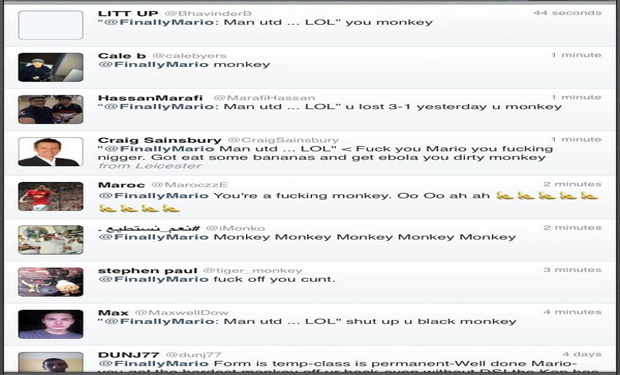Viewport: 620px width, 375px height.
Task: Tap Max's dark profile photo
Action: [51, 324]
